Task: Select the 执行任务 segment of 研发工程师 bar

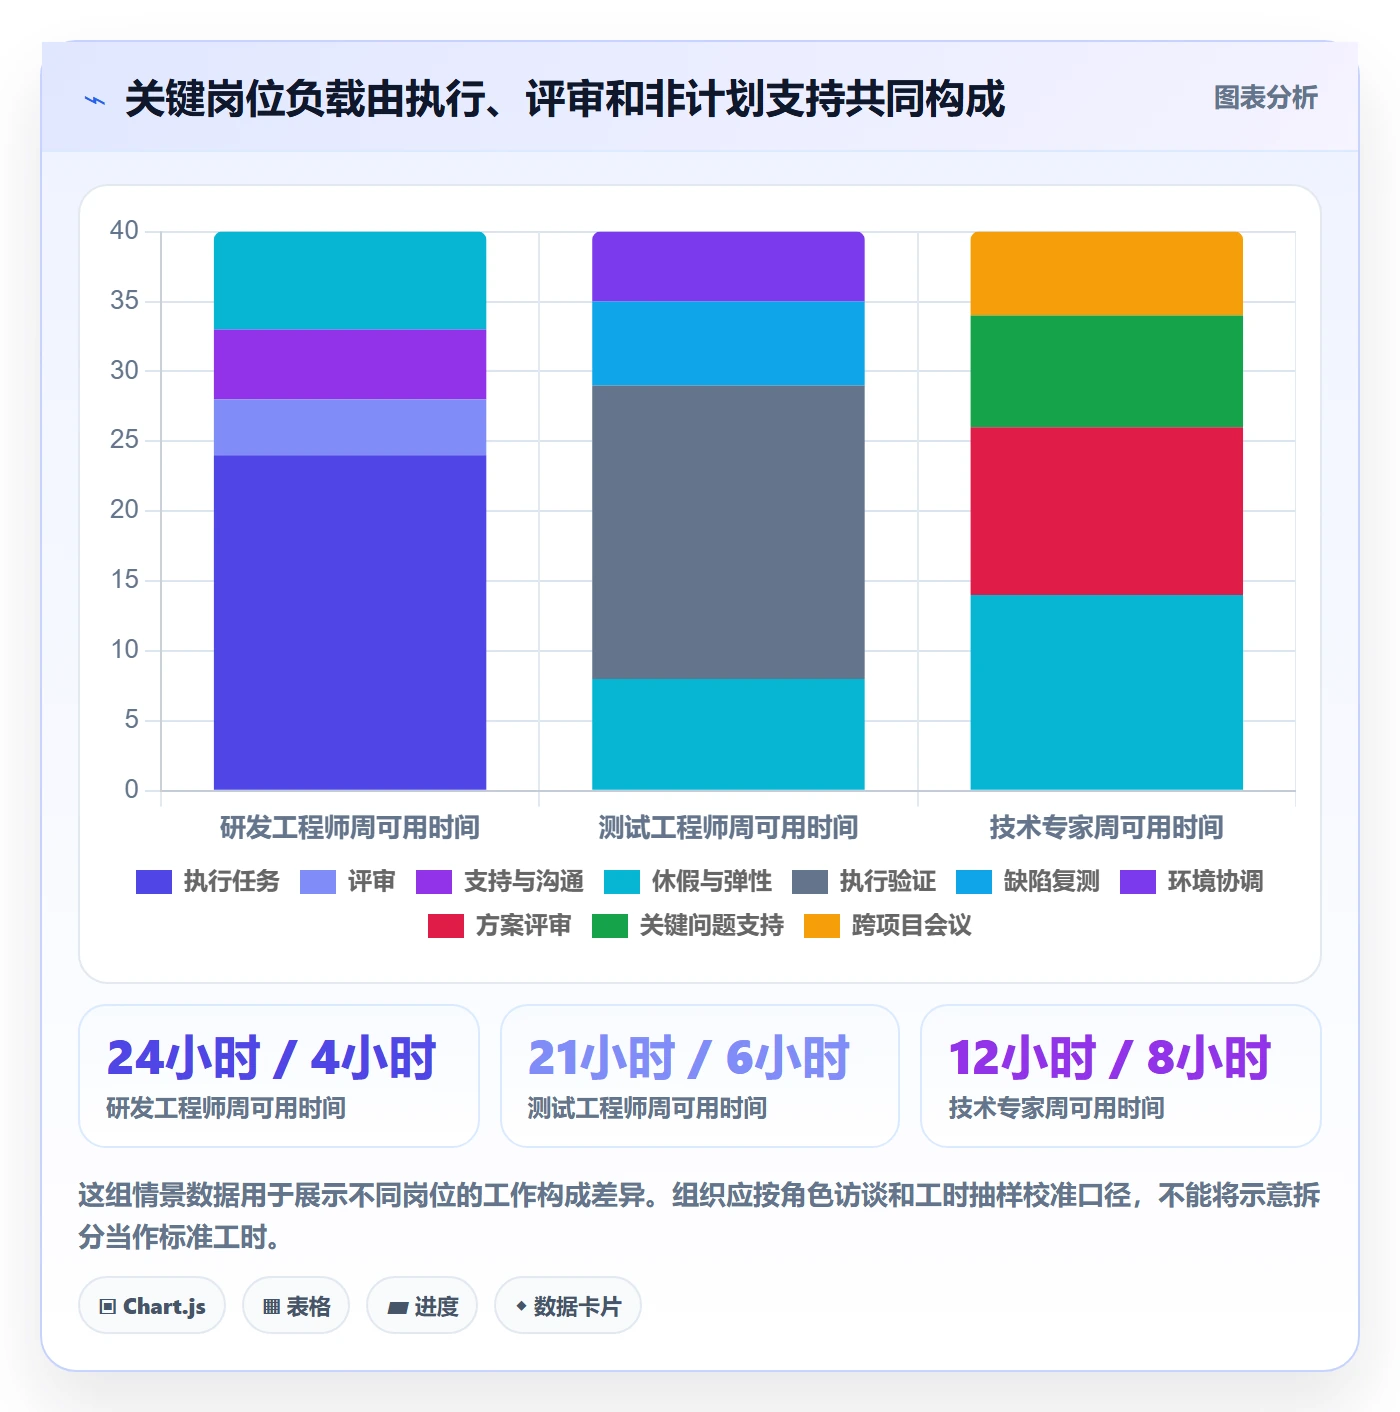Action: 350,622
